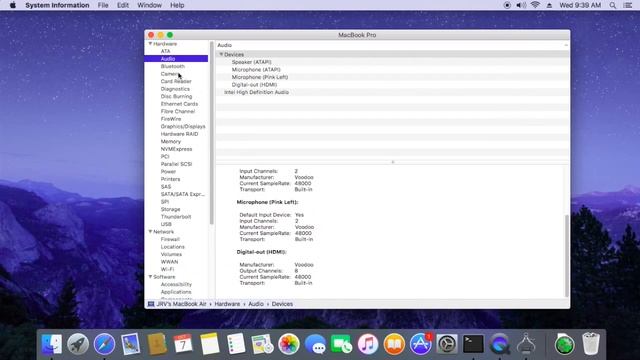Launch Launchpad rocket icon in dock
This screenshot has height=360, width=640.
(78, 344)
